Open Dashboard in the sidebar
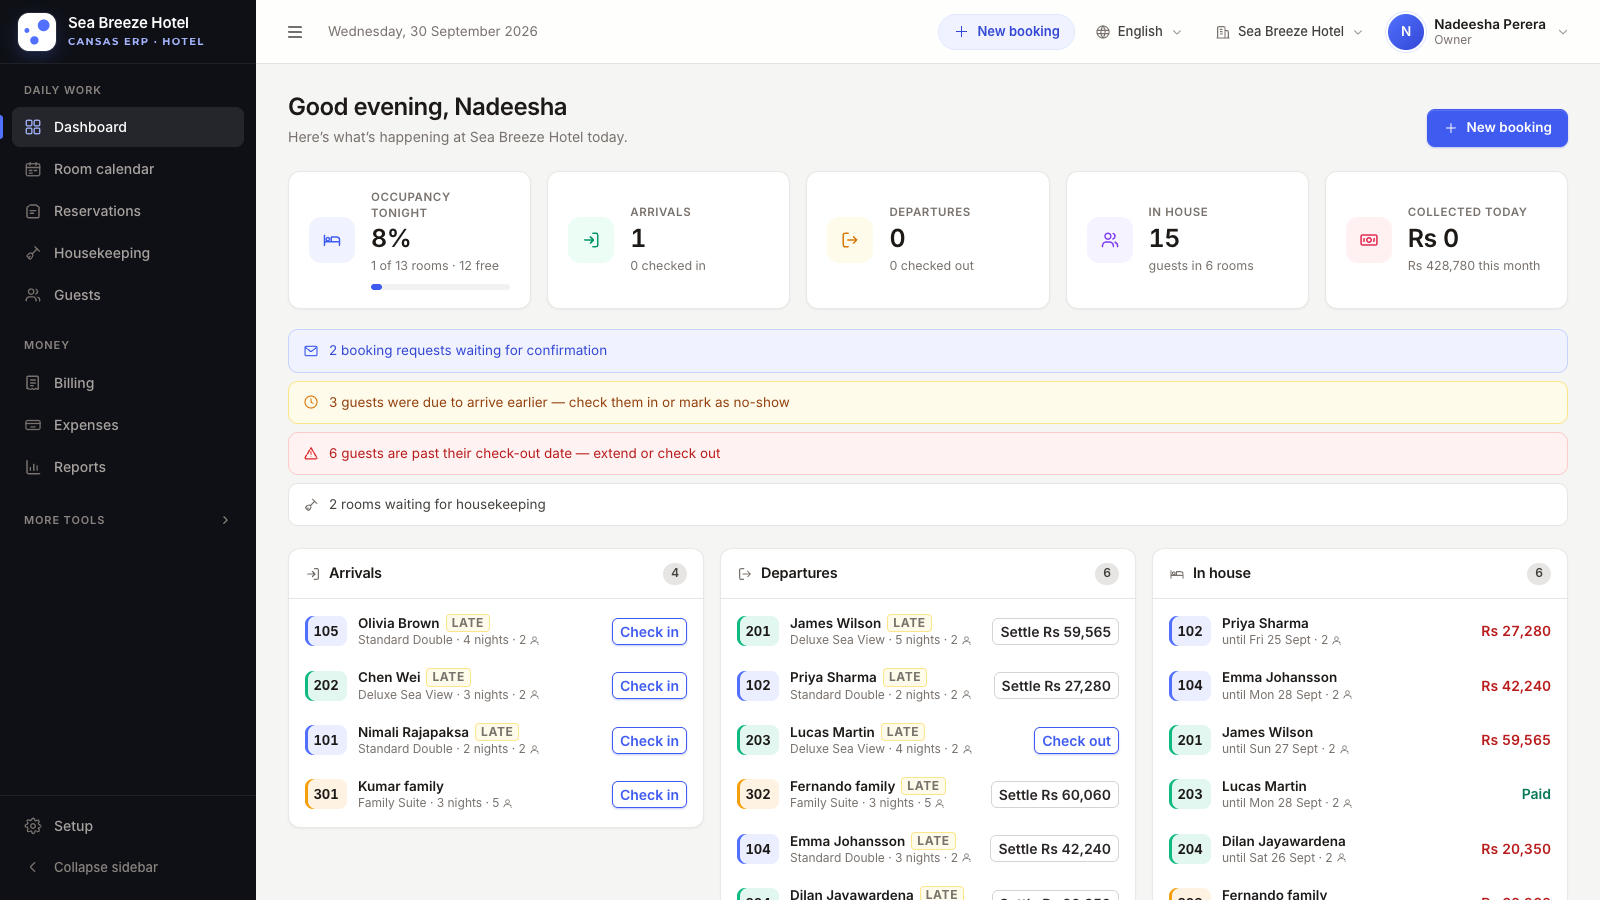This screenshot has width=1600, height=900. (x=128, y=127)
